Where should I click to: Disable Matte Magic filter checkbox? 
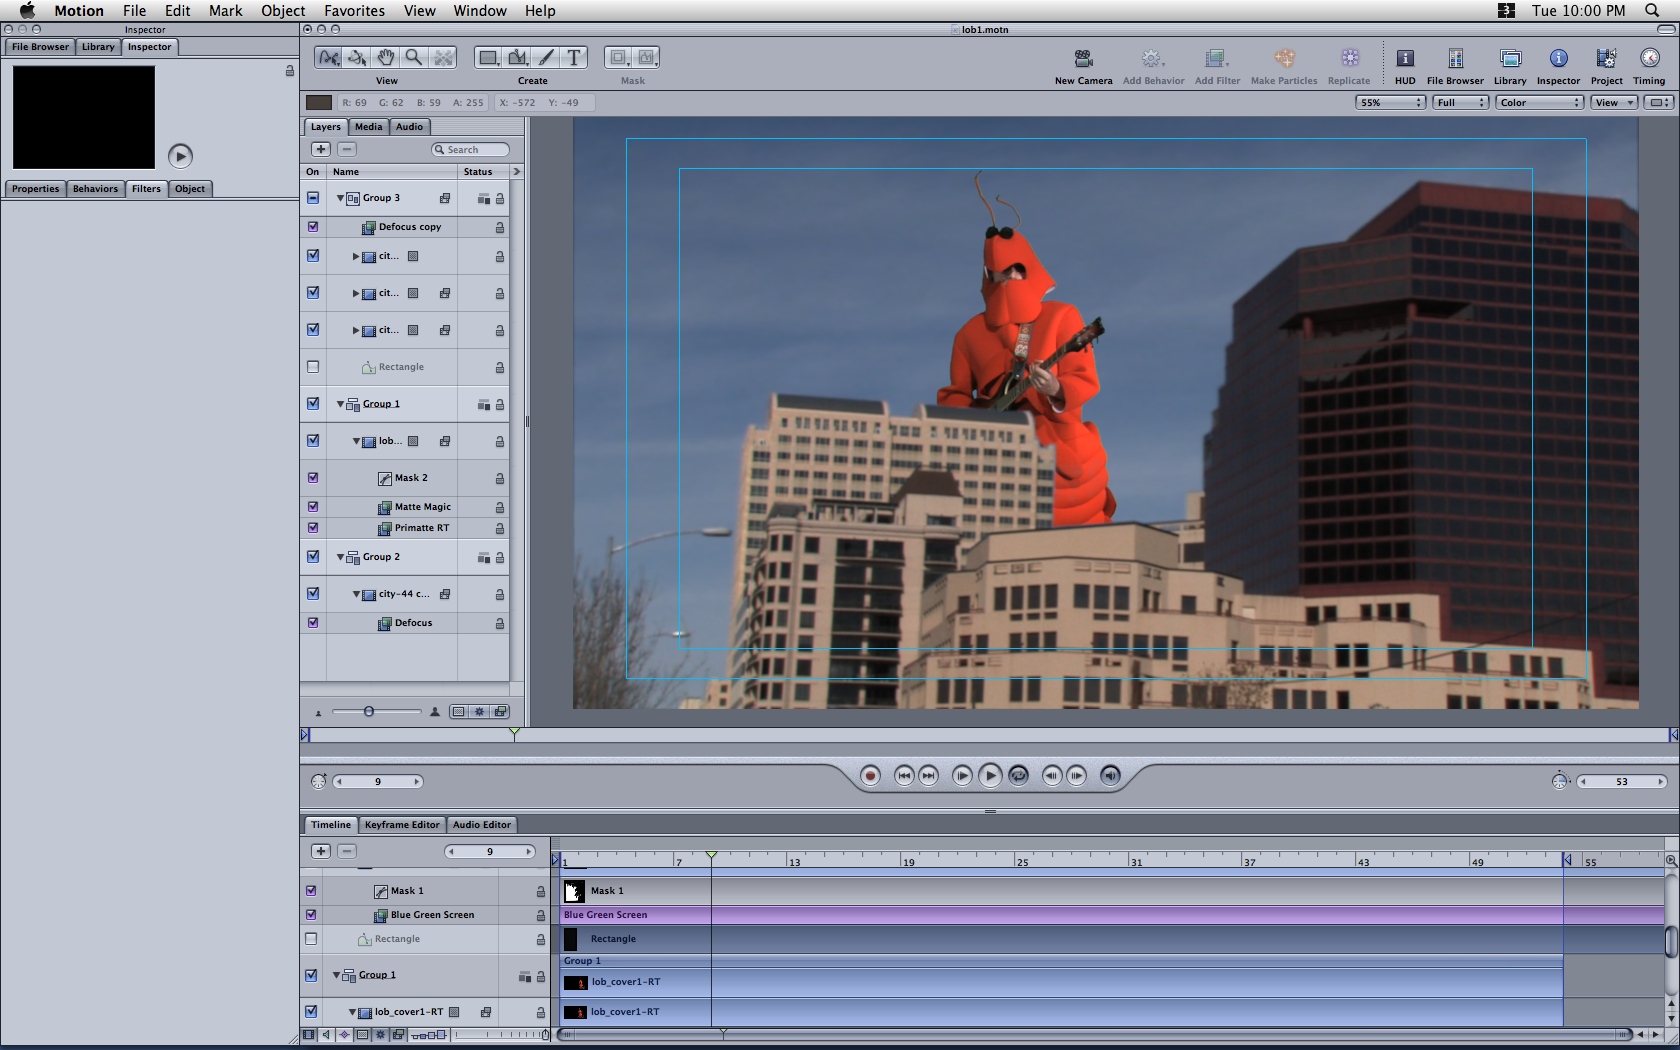point(313,507)
